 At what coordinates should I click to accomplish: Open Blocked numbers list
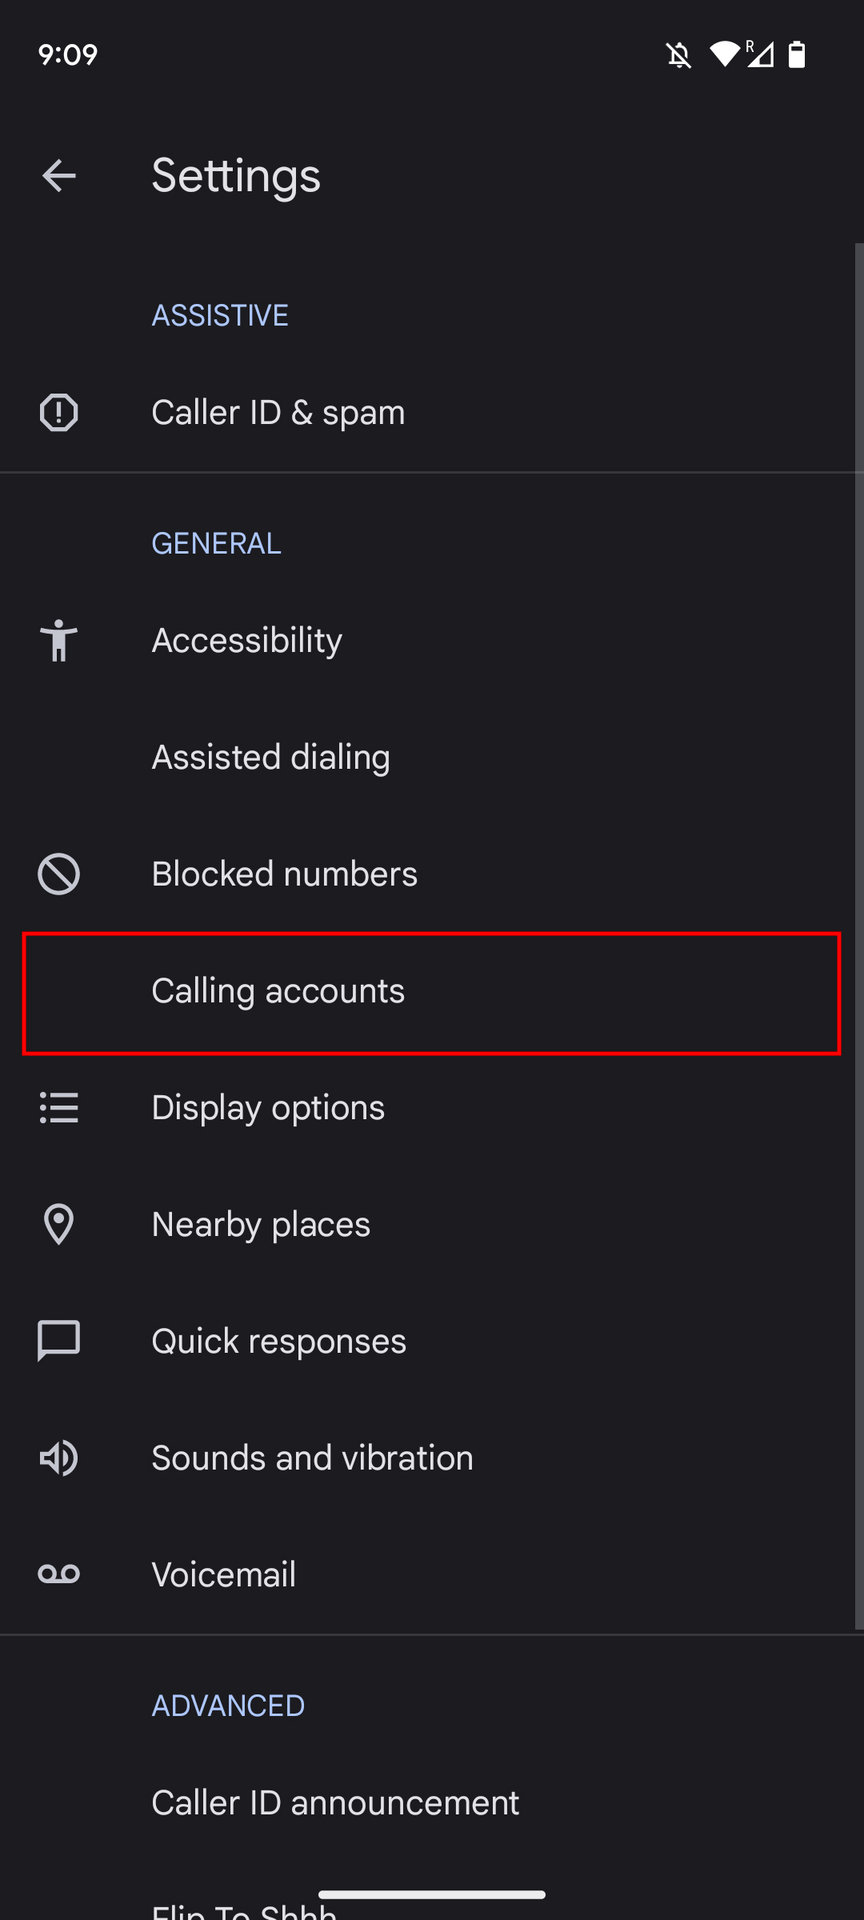coord(284,874)
